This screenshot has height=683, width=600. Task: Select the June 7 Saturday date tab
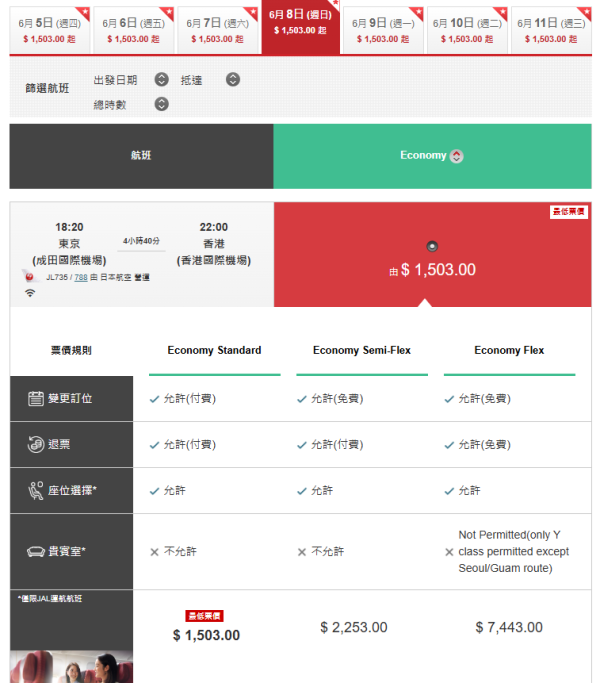pyautogui.click(x=218, y=30)
